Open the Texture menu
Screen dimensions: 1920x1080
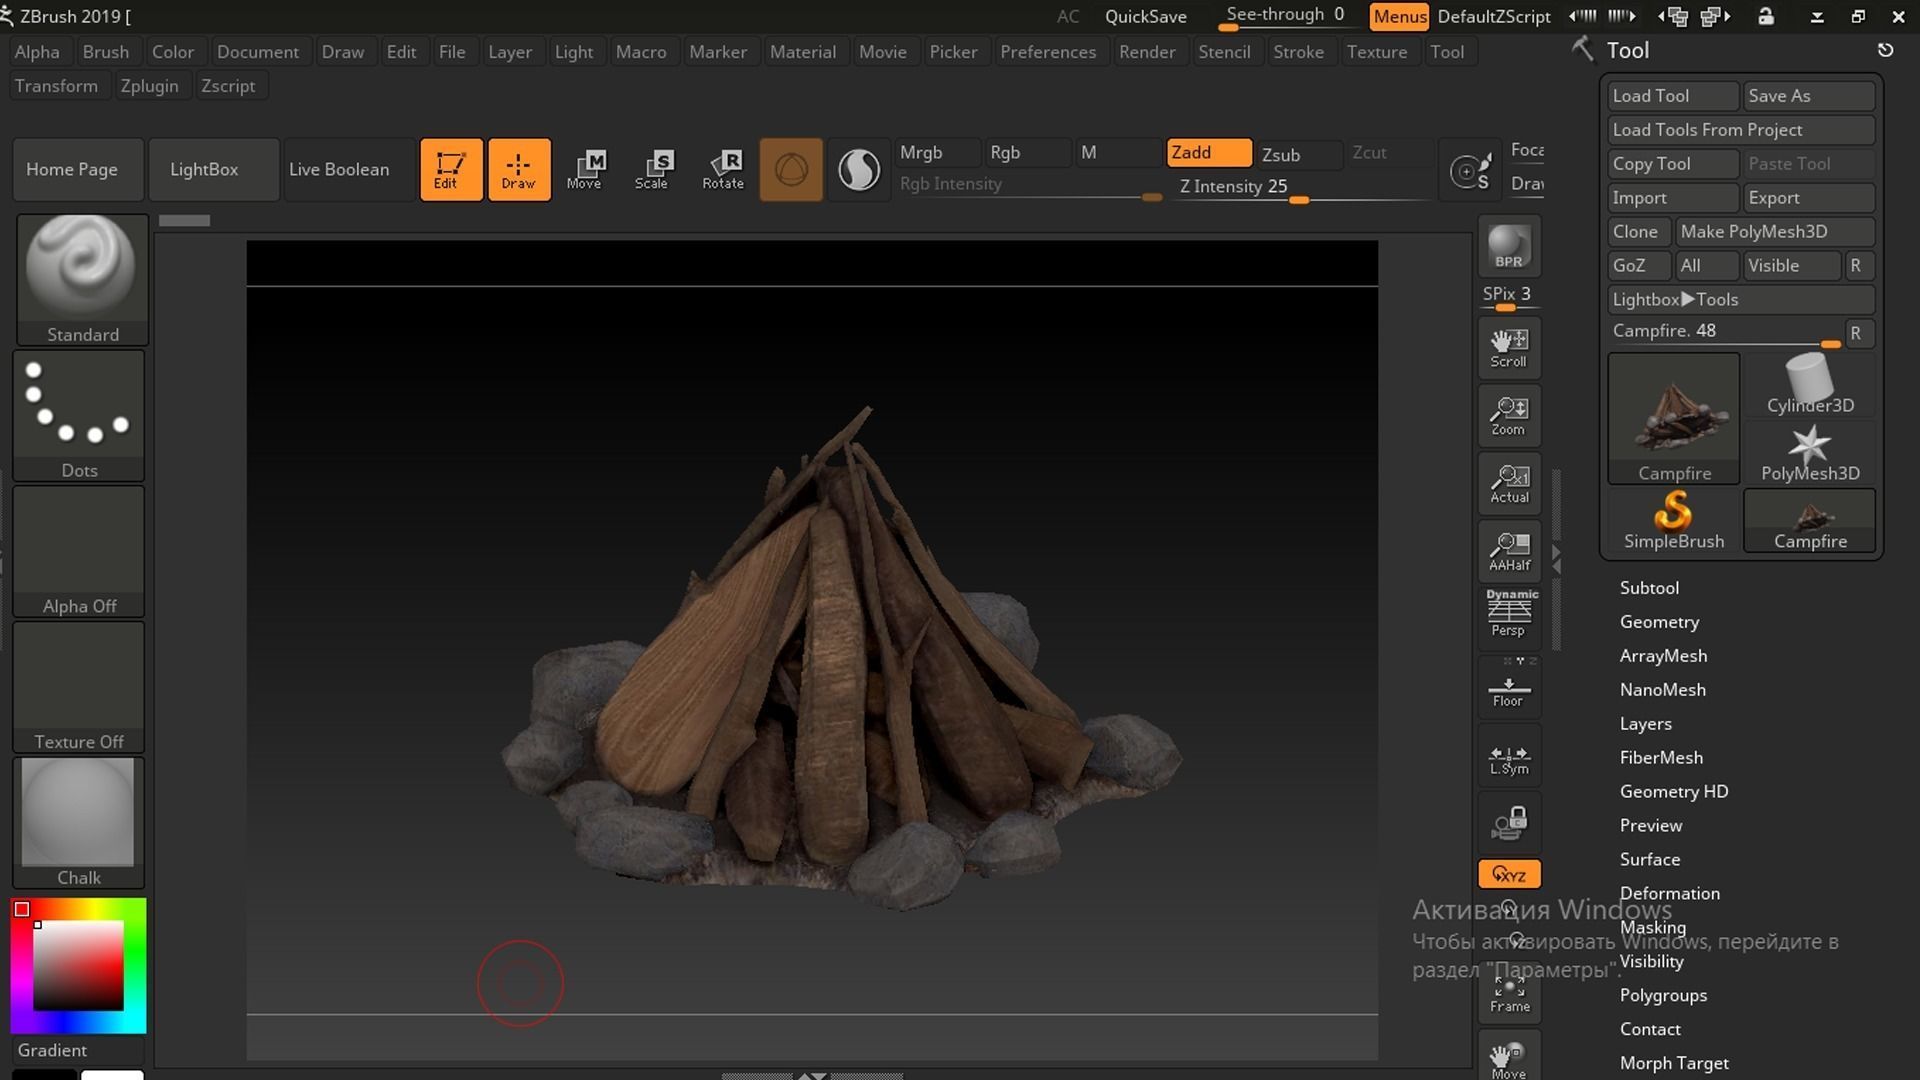1377,52
